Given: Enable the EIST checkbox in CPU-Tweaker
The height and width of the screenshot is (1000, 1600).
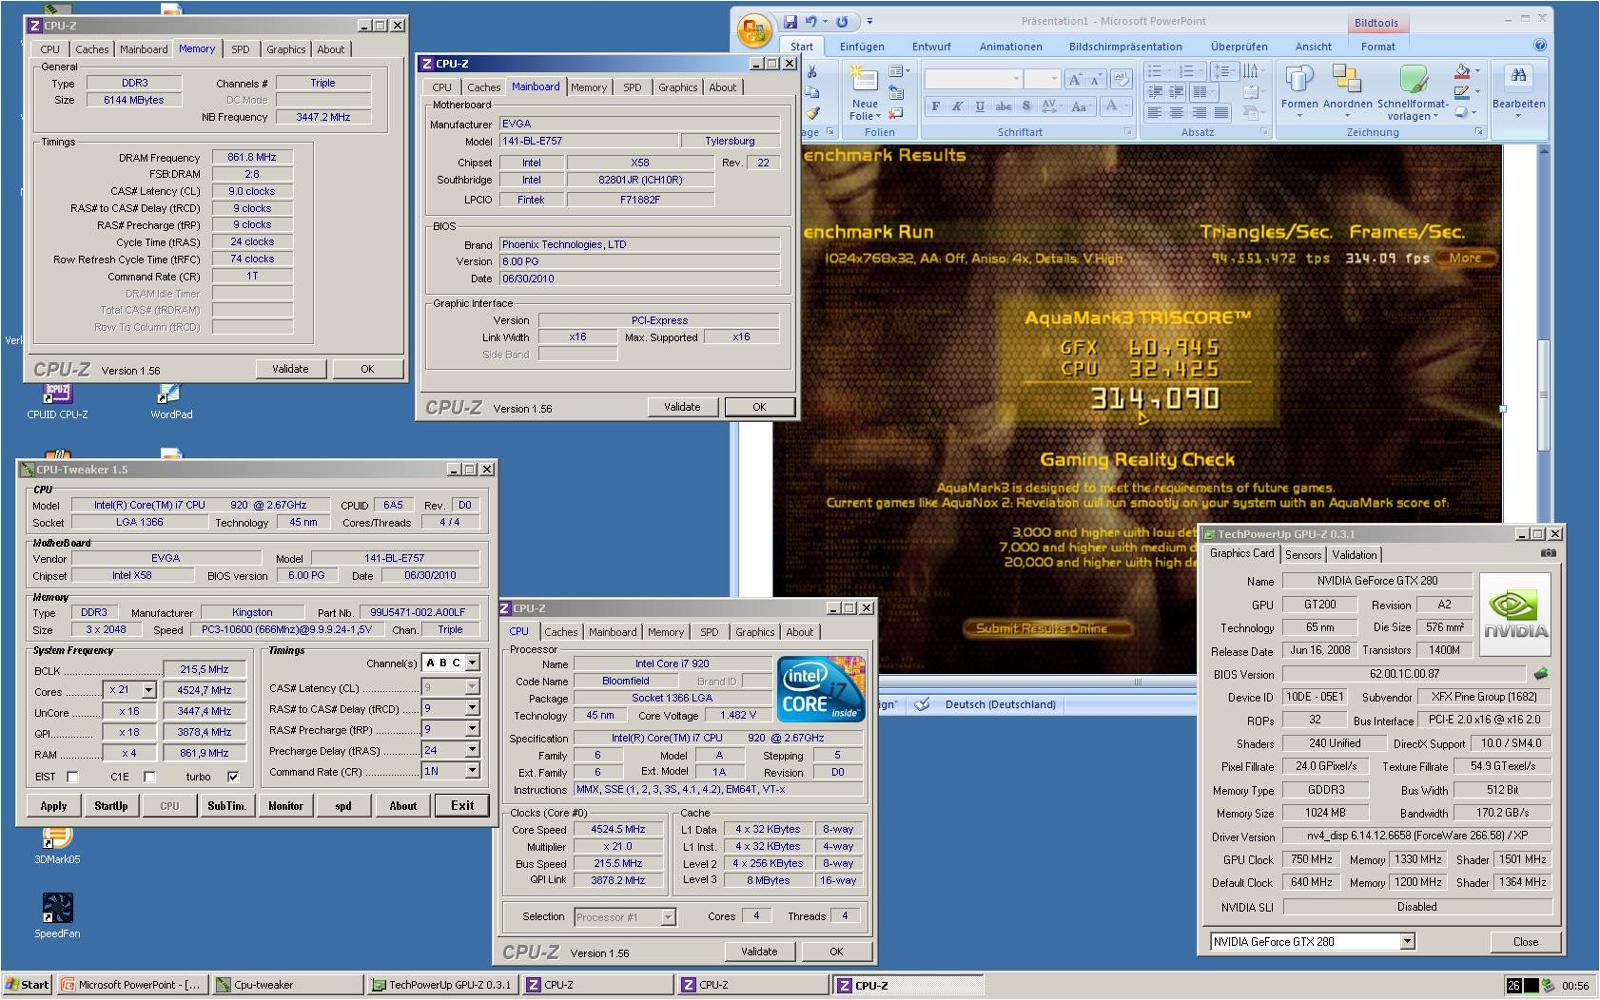Looking at the screenshot, I should [72, 777].
